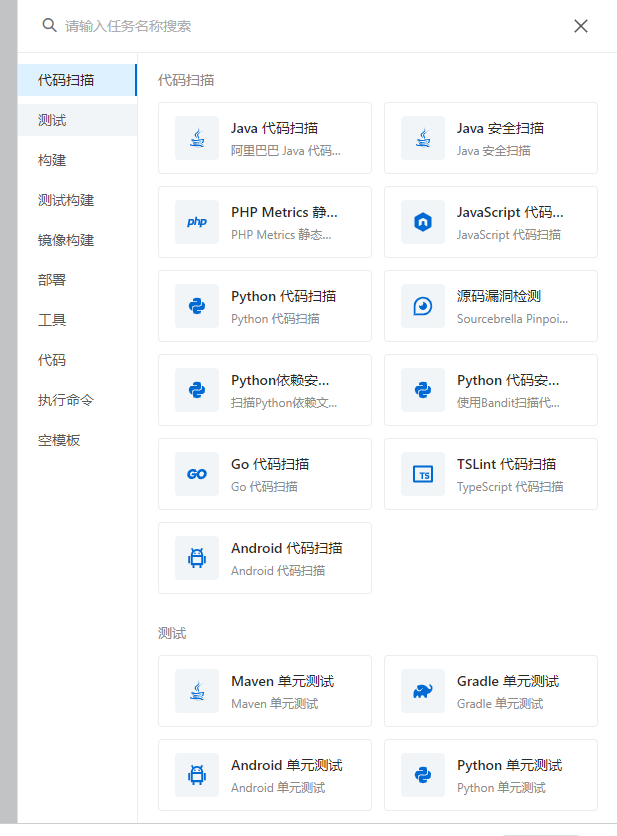Click the Java 安全扫描 coffee cup icon

pyautogui.click(x=423, y=138)
